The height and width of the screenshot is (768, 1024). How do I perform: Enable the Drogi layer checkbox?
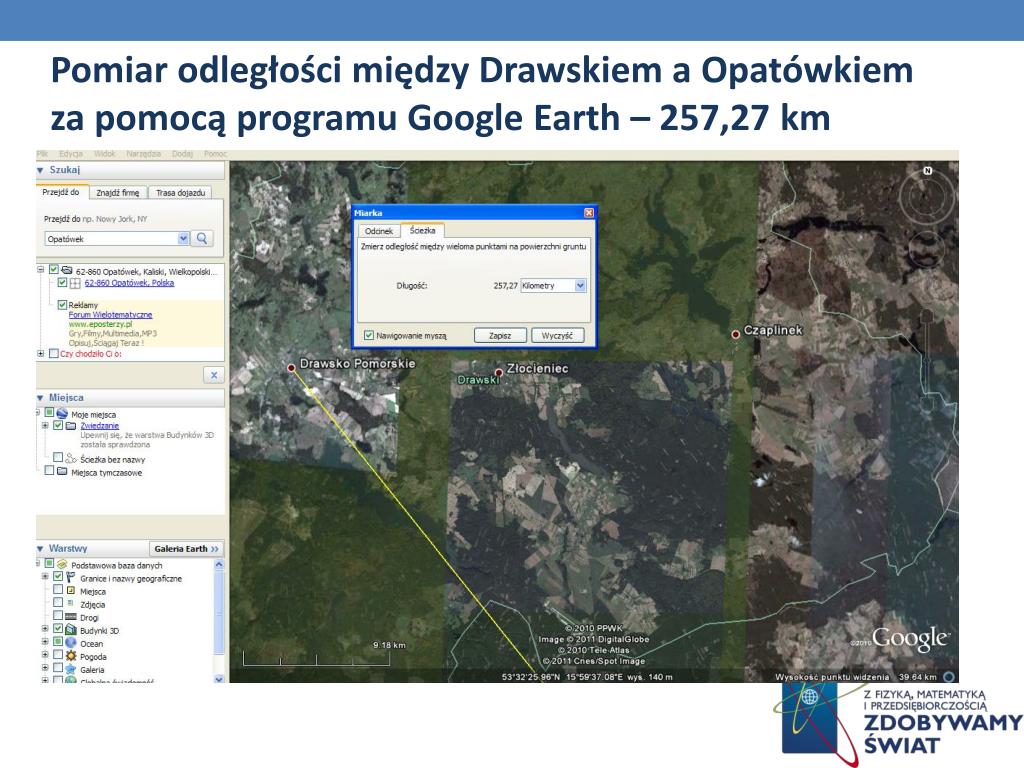point(58,616)
